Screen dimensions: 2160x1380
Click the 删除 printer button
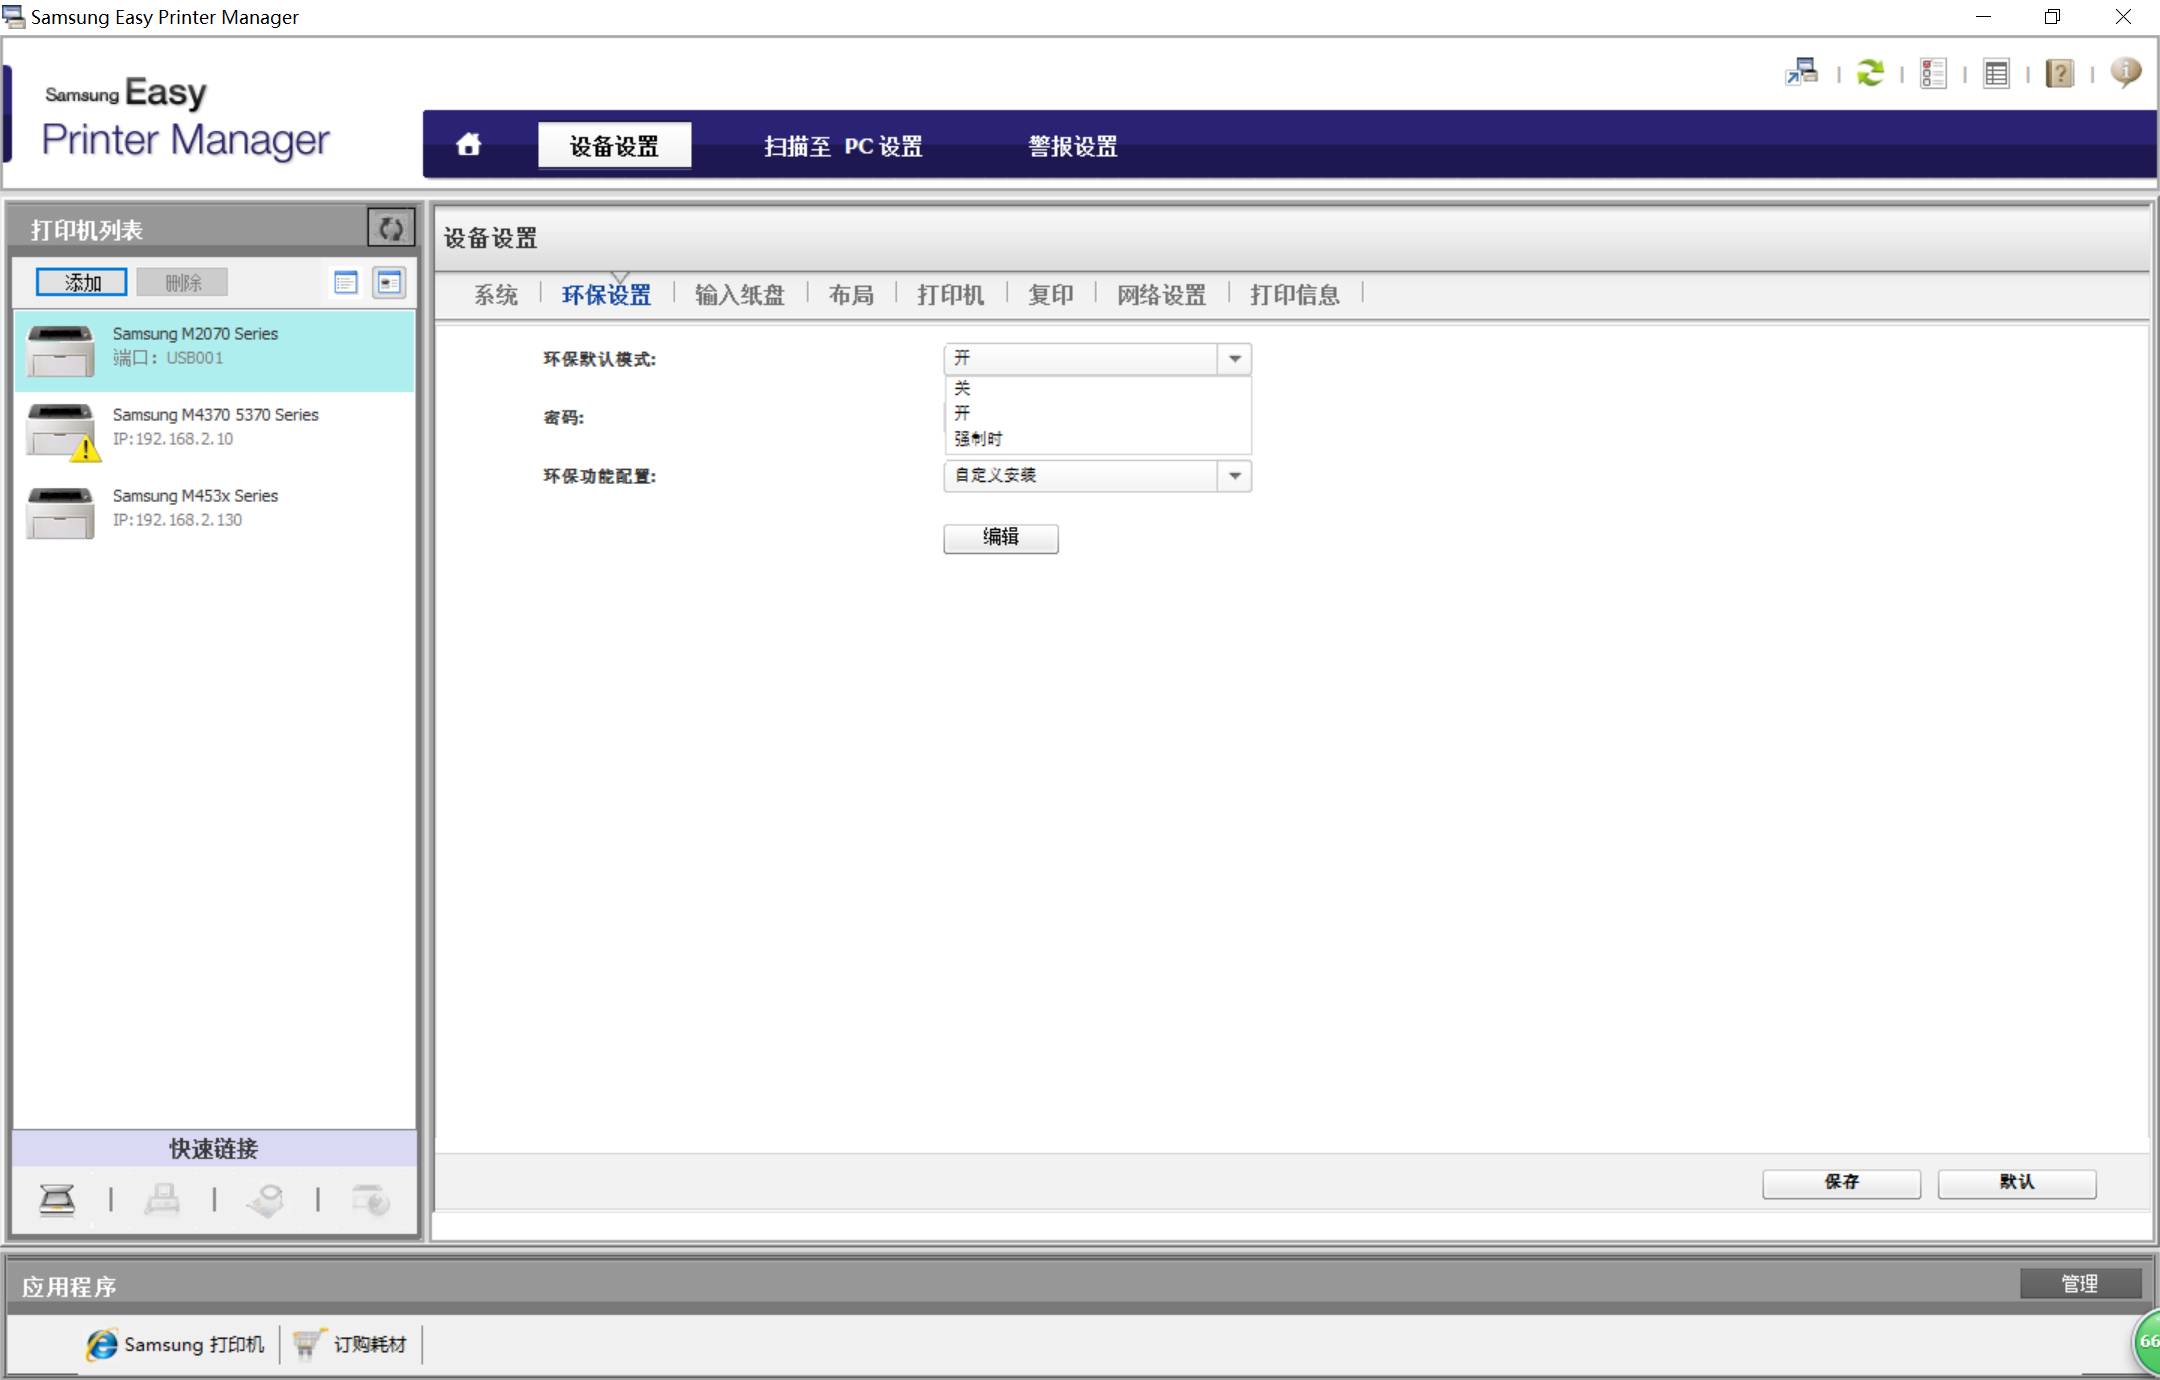(183, 283)
